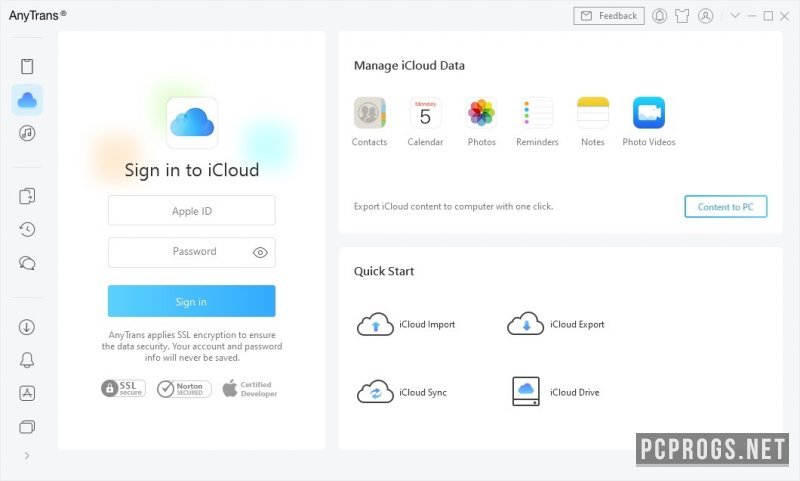Click the Norton Secured badge
Image resolution: width=800 pixels, height=481 pixels.
[x=184, y=389]
